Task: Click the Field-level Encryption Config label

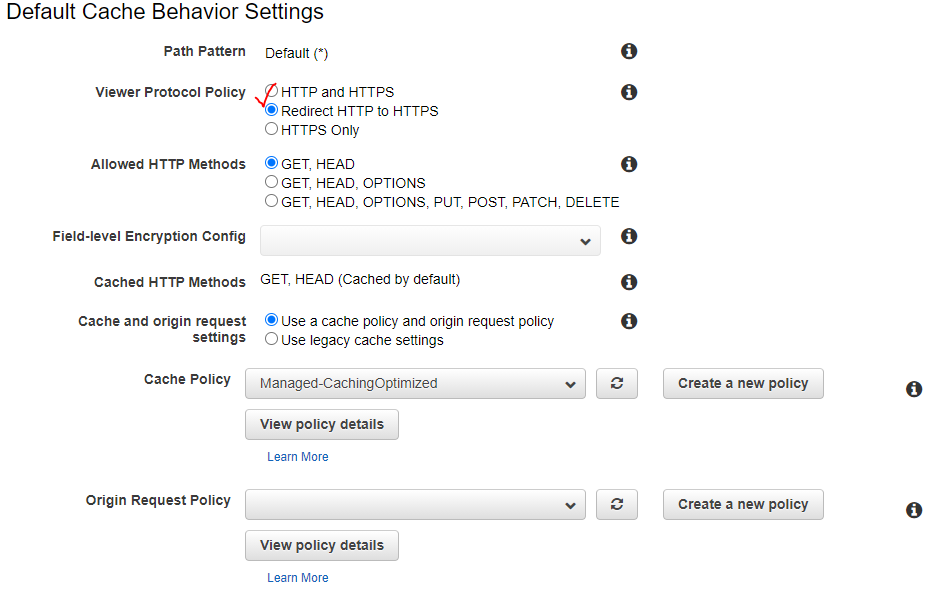Action: 149,236
